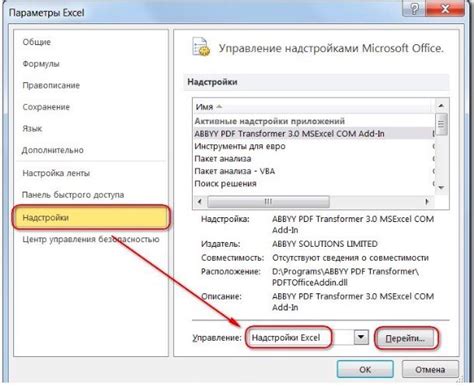
Task: Click the Отмена button
Action: (x=430, y=369)
